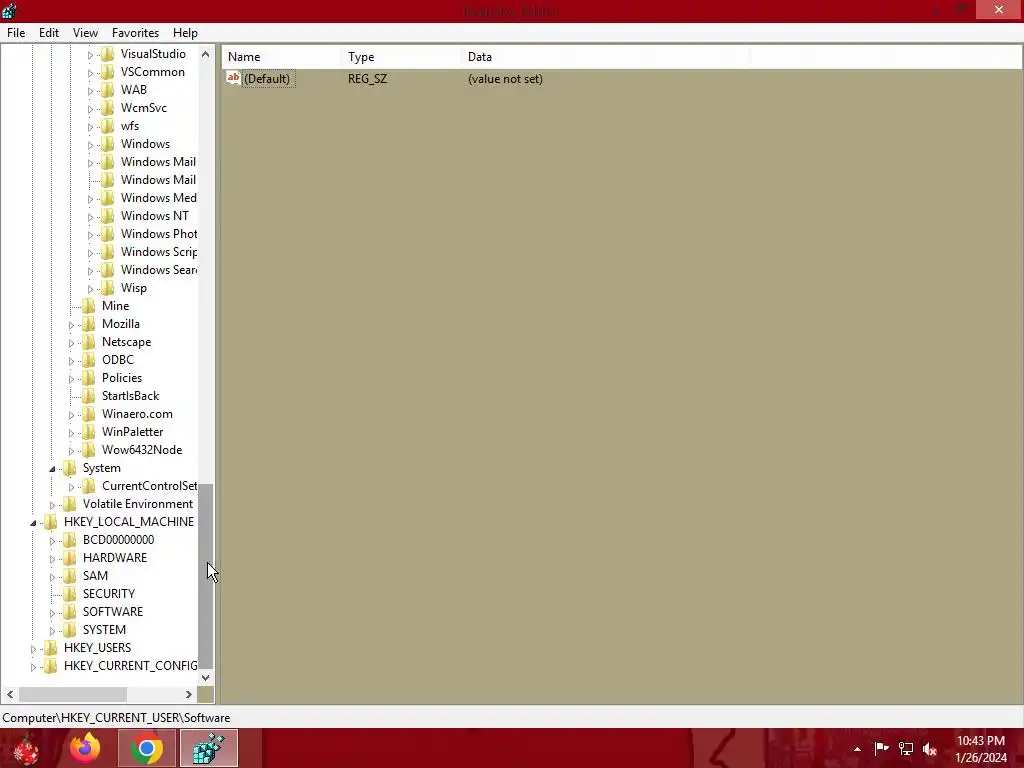This screenshot has height=768, width=1024.
Task: Click the (Default) string value icon
Action: 233,78
